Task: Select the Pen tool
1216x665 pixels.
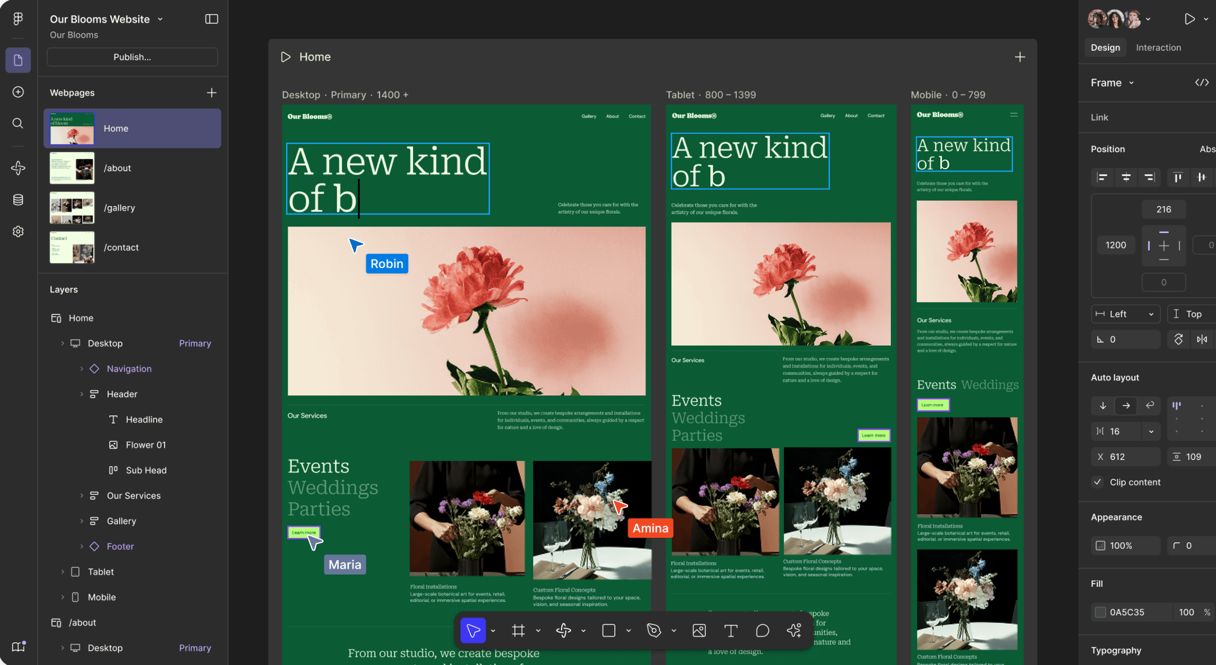Action: pyautogui.click(x=655, y=630)
